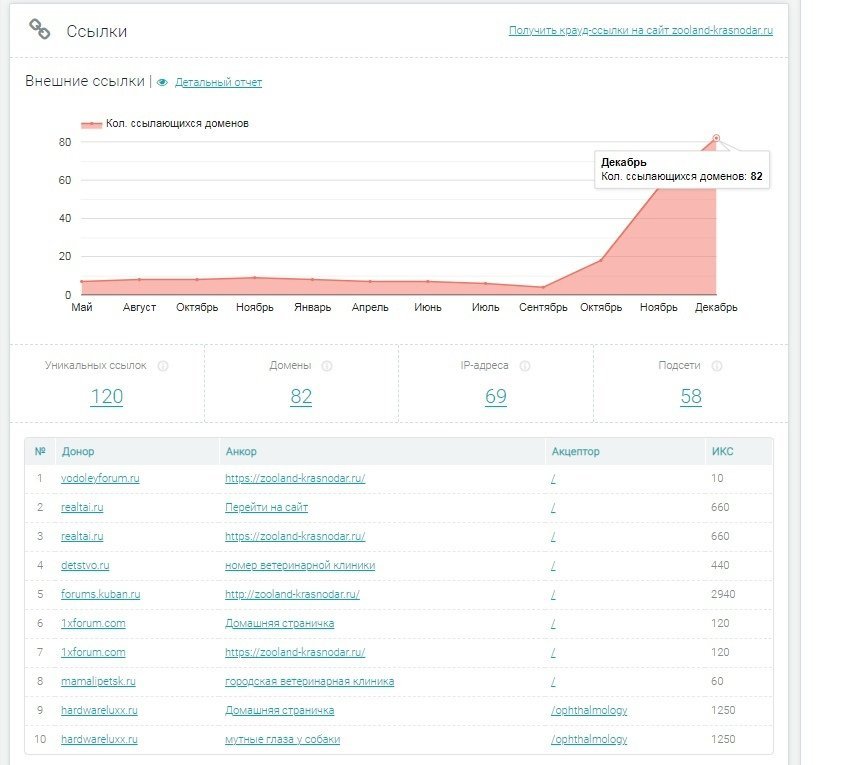The width and height of the screenshot is (867, 765).
Task: Click info icon next to IP-адреса
Action: (525, 366)
